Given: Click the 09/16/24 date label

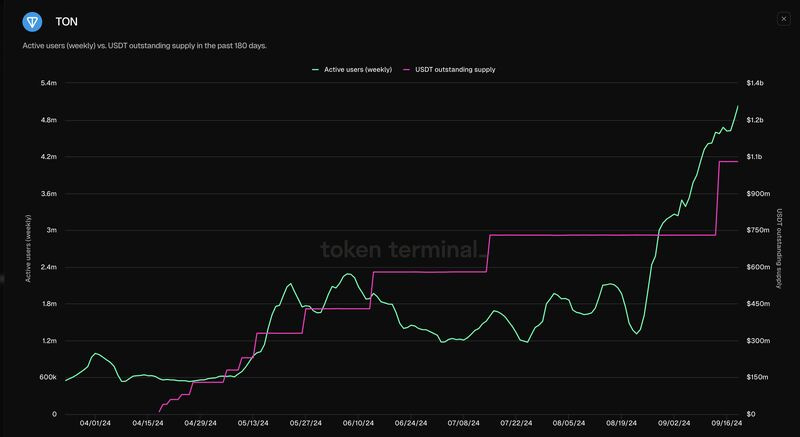Looking at the screenshot, I should click(x=727, y=424).
